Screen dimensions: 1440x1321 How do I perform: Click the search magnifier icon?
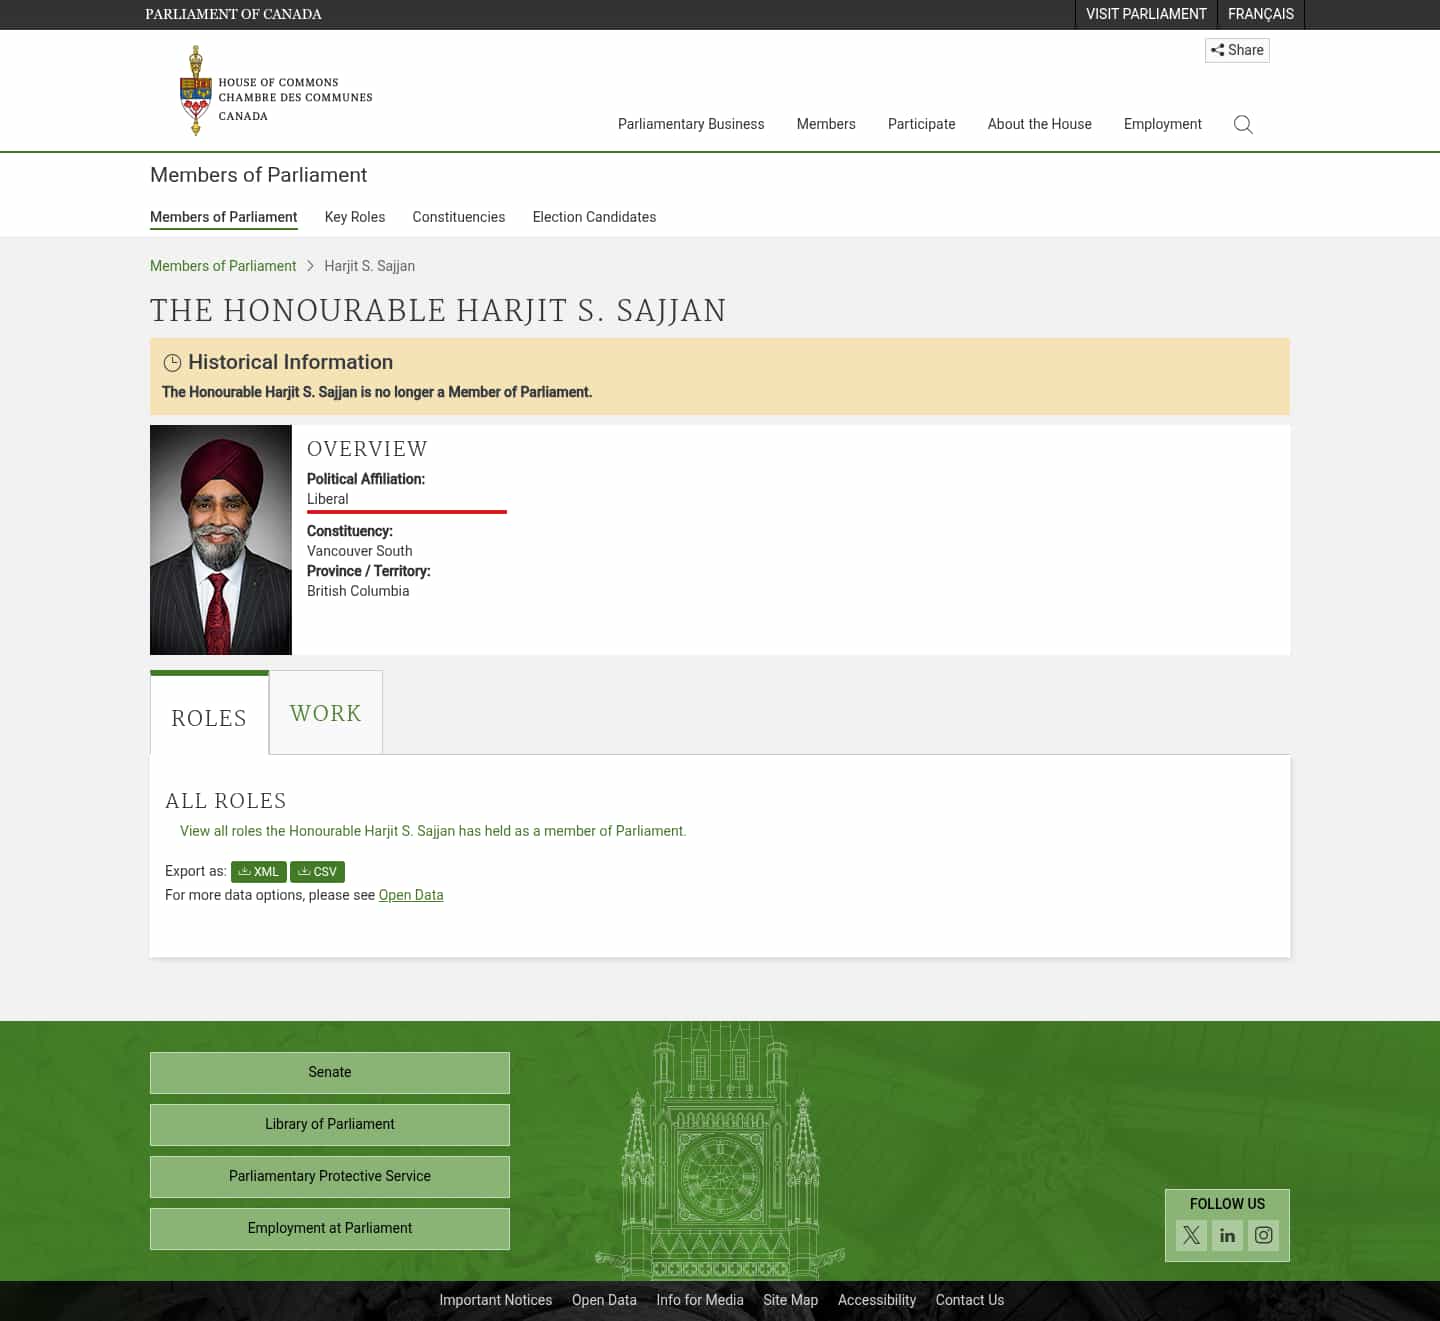pos(1243,124)
